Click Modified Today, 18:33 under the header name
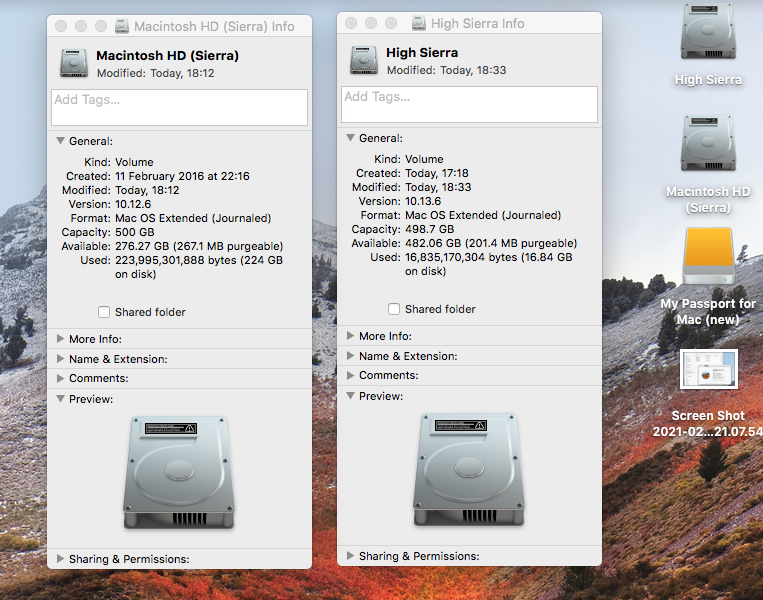This screenshot has width=763, height=600. [446, 70]
